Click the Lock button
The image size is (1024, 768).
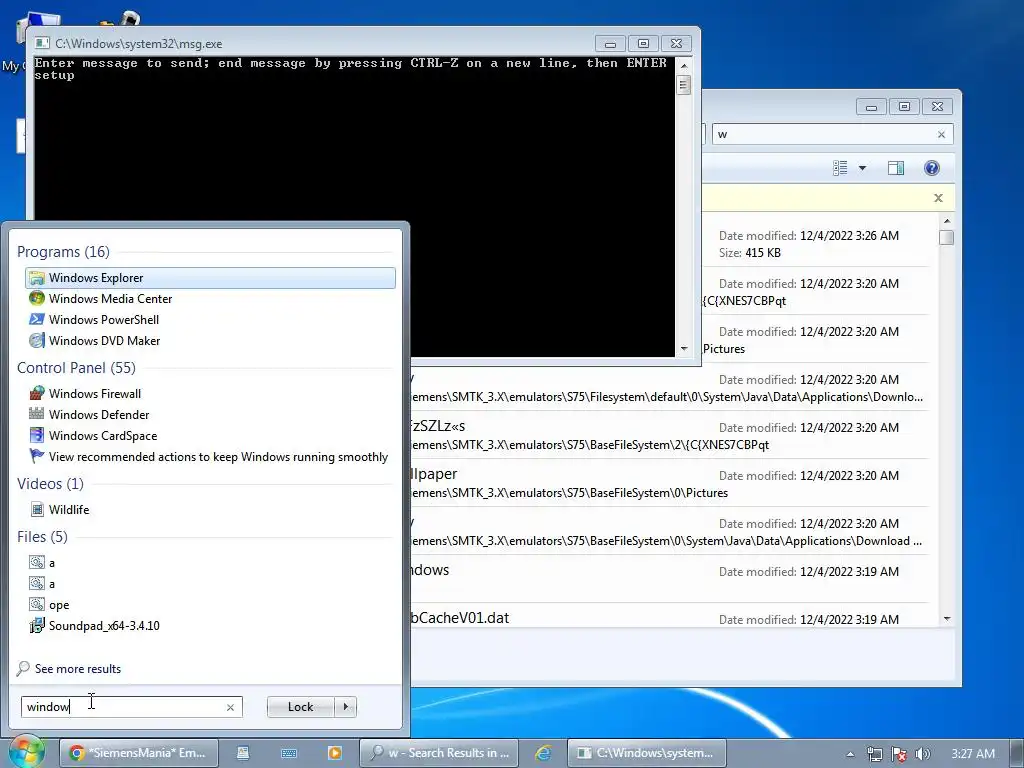point(300,707)
